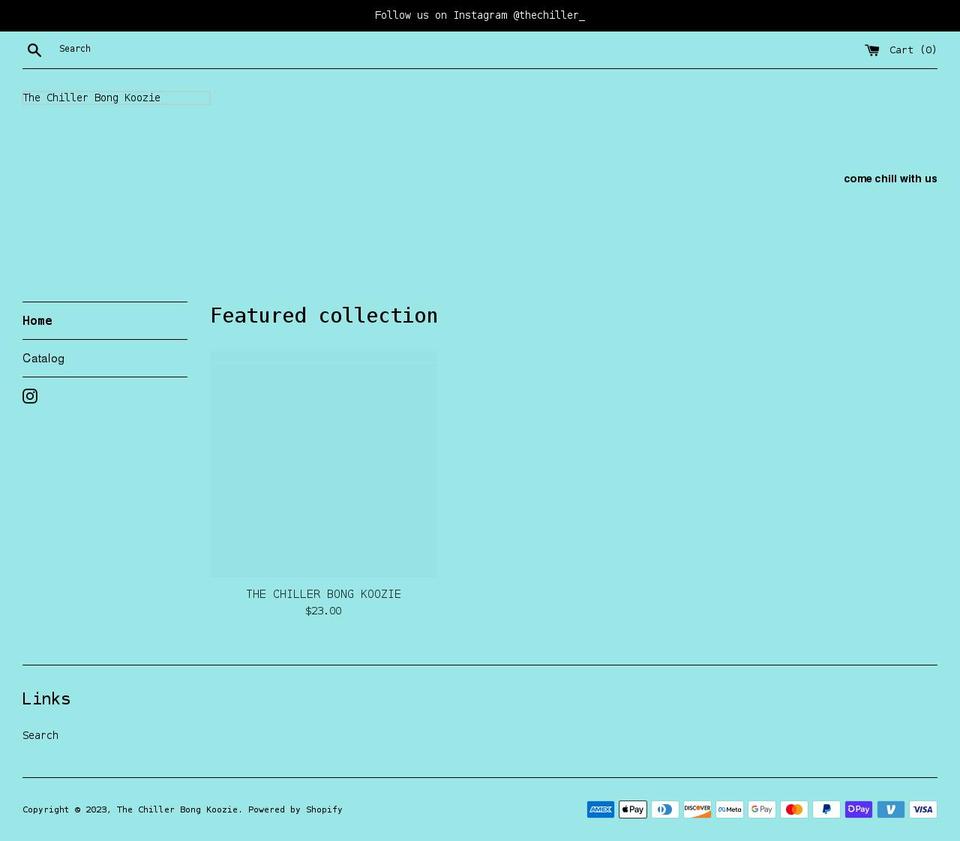Click the Search link in the footer
Image resolution: width=960 pixels, height=841 pixels.
[x=40, y=735]
